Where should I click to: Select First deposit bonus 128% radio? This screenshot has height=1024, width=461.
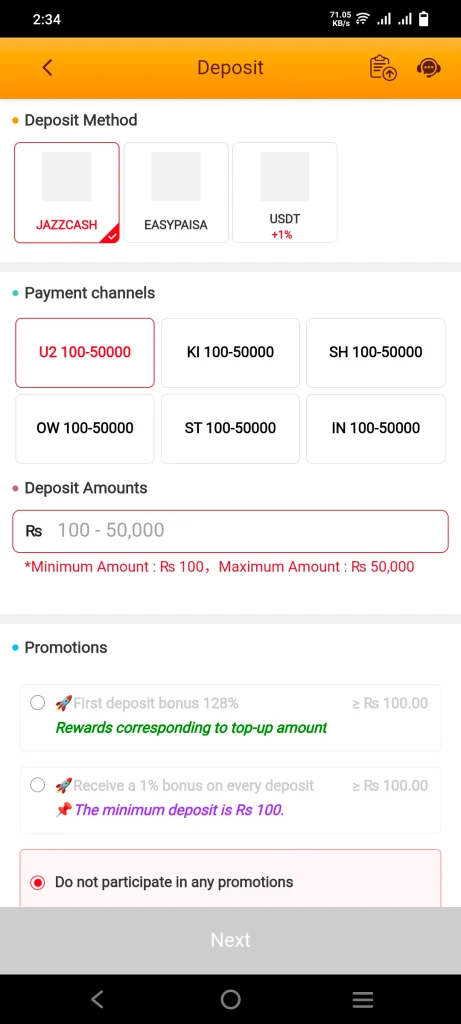point(38,703)
